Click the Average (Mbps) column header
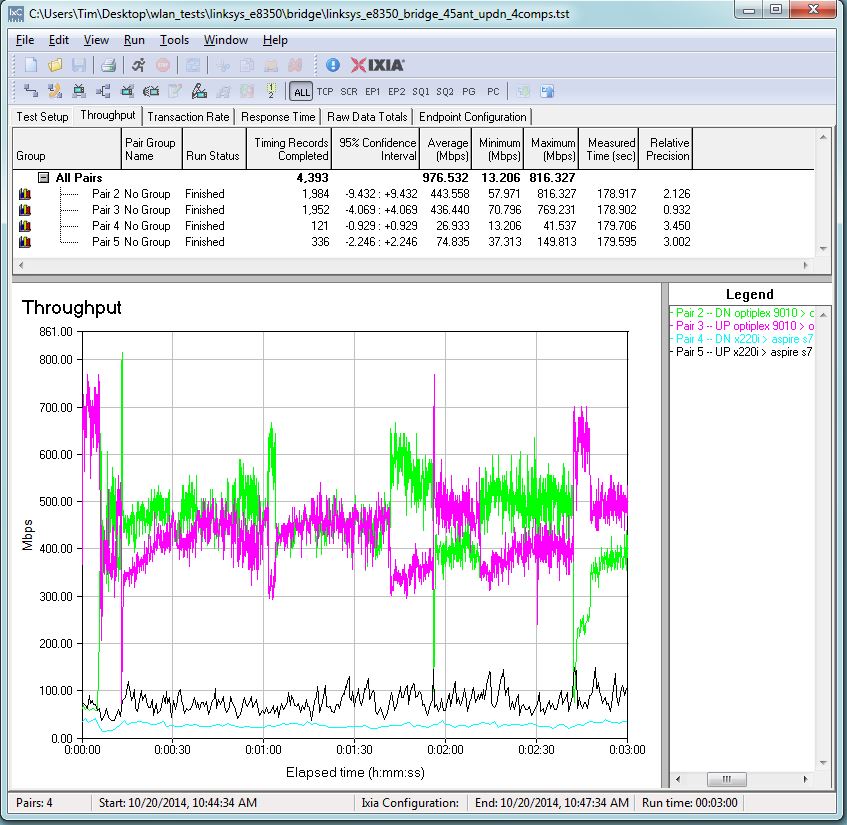 point(447,149)
